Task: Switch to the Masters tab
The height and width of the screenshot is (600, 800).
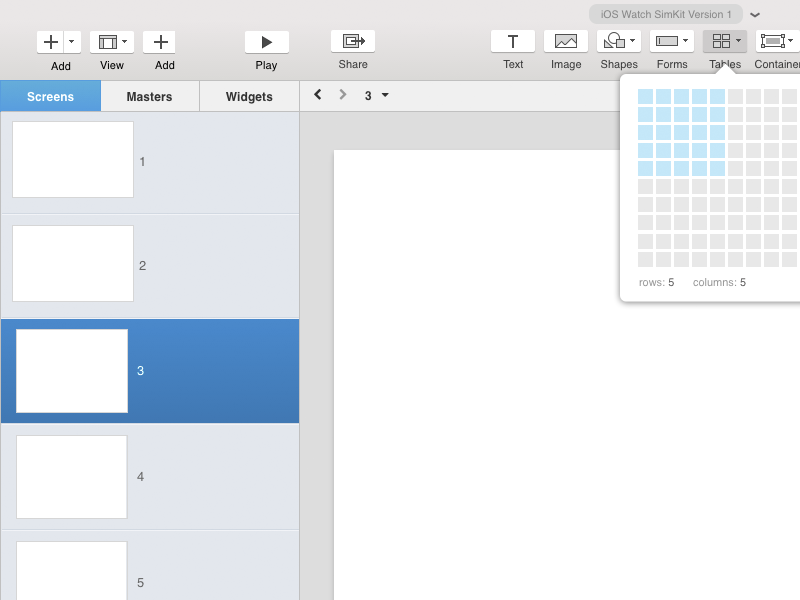Action: pyautogui.click(x=149, y=97)
